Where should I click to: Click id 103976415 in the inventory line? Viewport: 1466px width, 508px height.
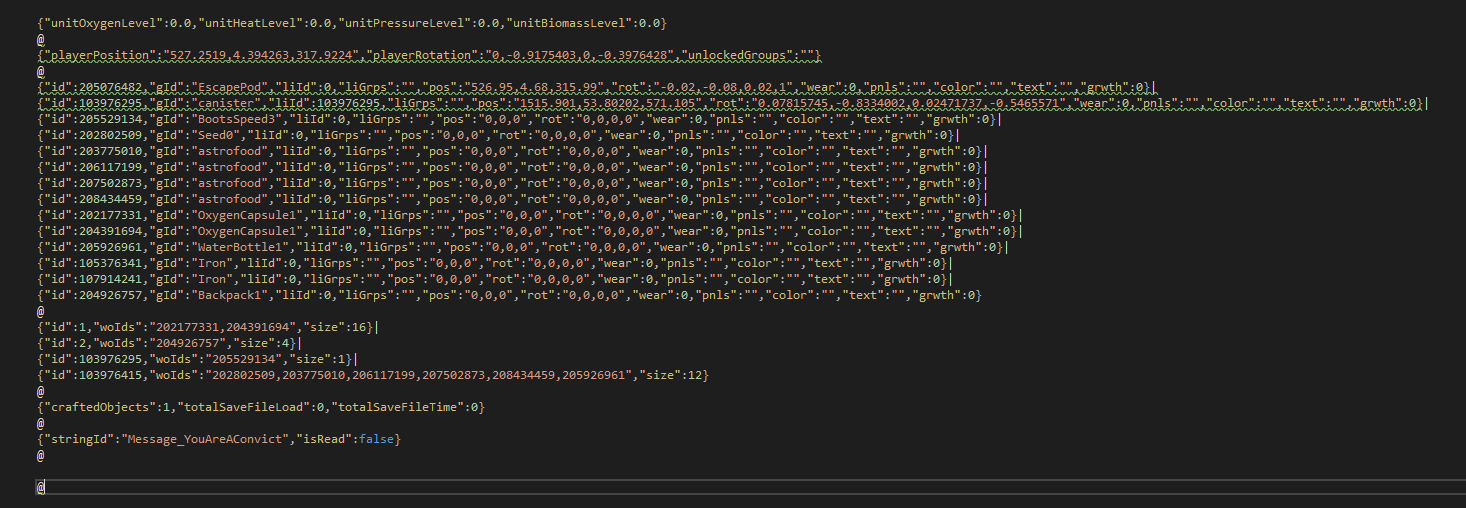point(111,374)
